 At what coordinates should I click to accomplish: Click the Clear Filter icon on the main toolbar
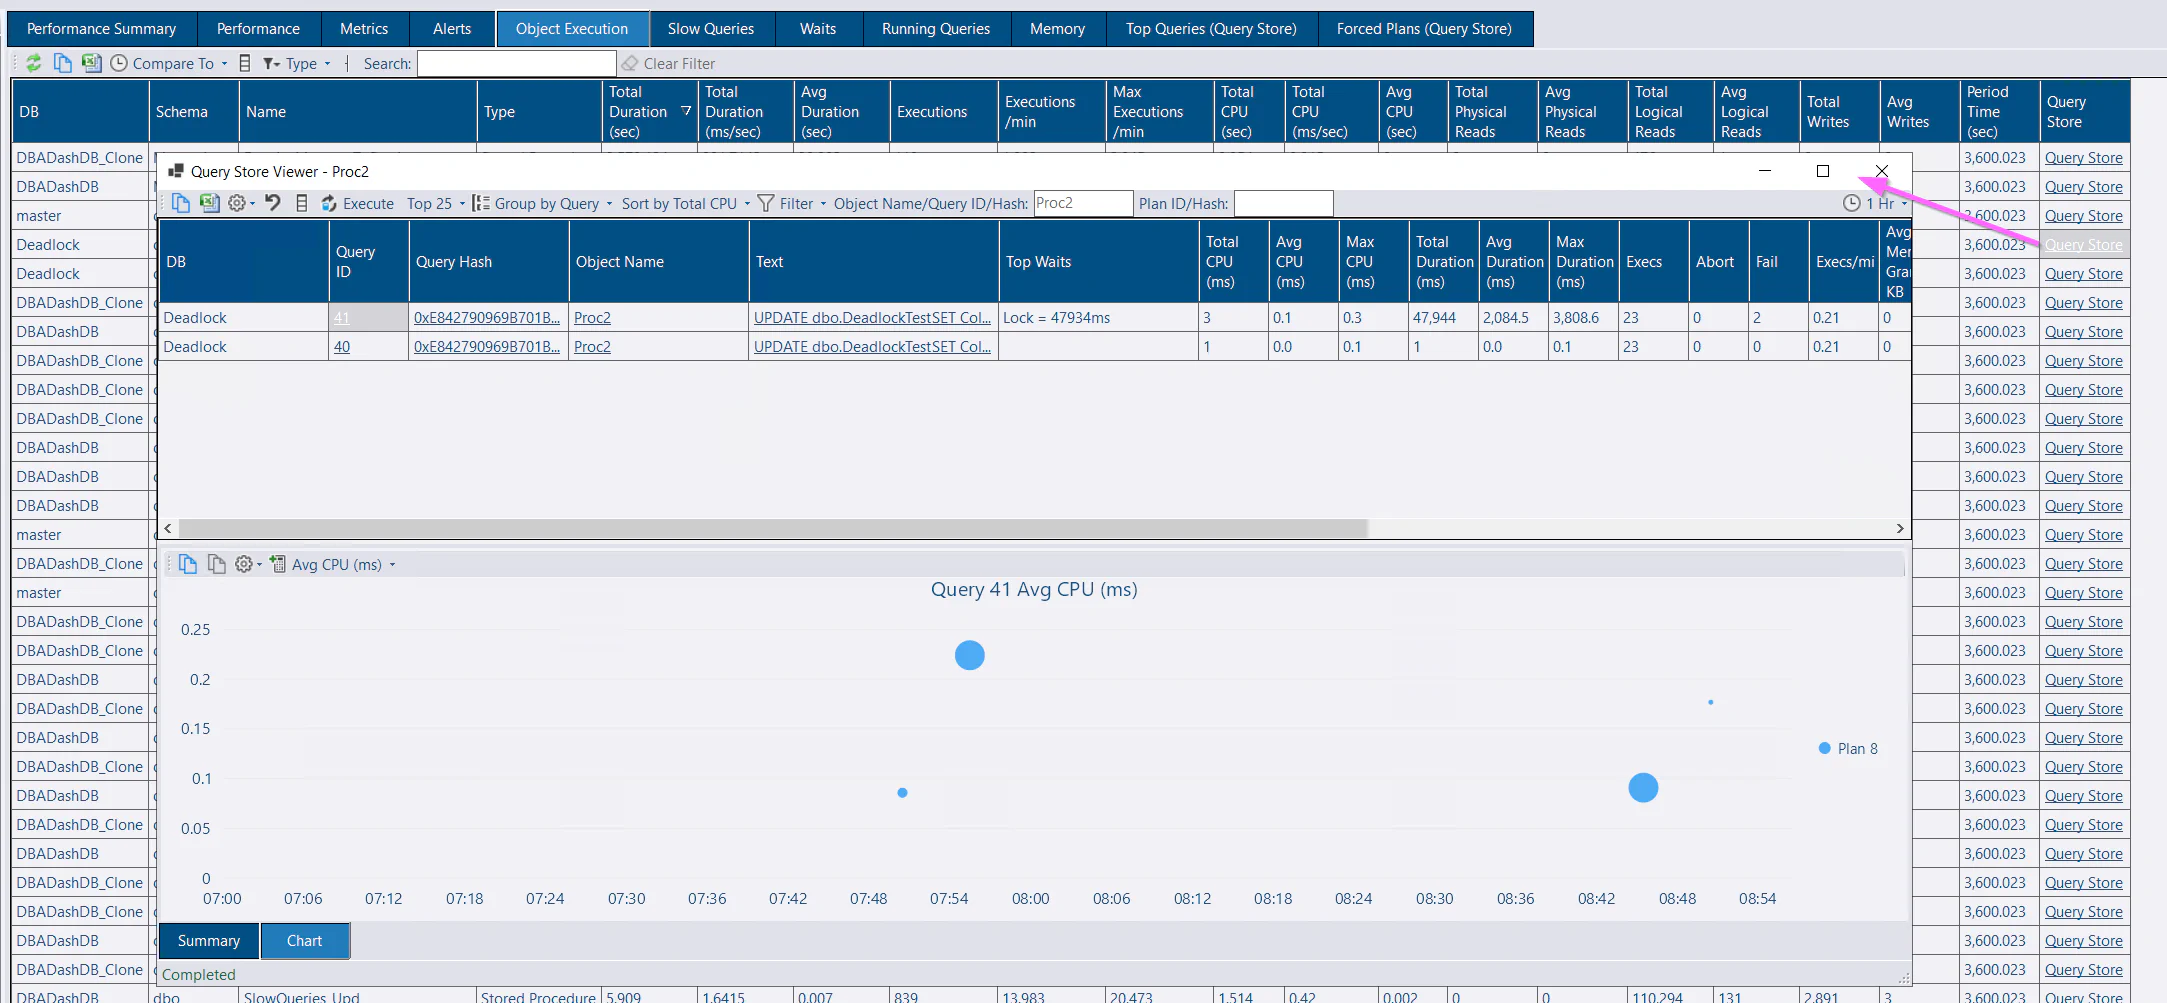[629, 63]
